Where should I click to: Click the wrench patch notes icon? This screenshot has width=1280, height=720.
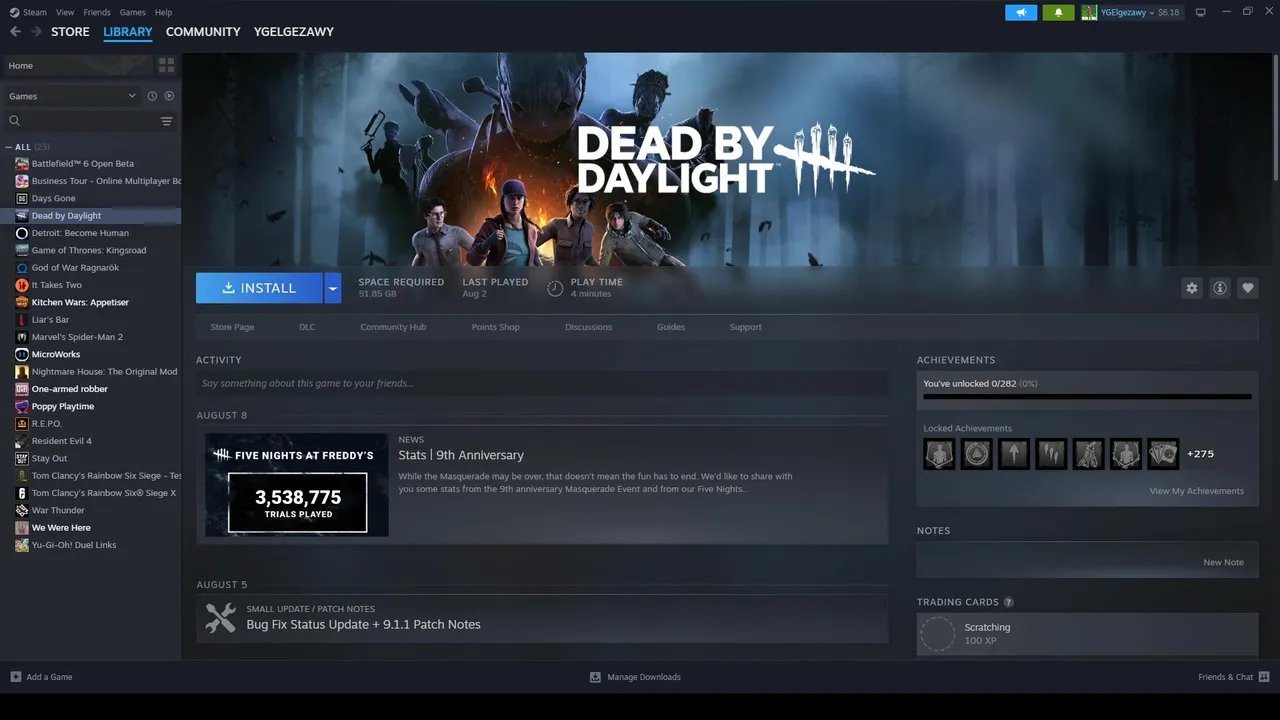tap(220, 618)
